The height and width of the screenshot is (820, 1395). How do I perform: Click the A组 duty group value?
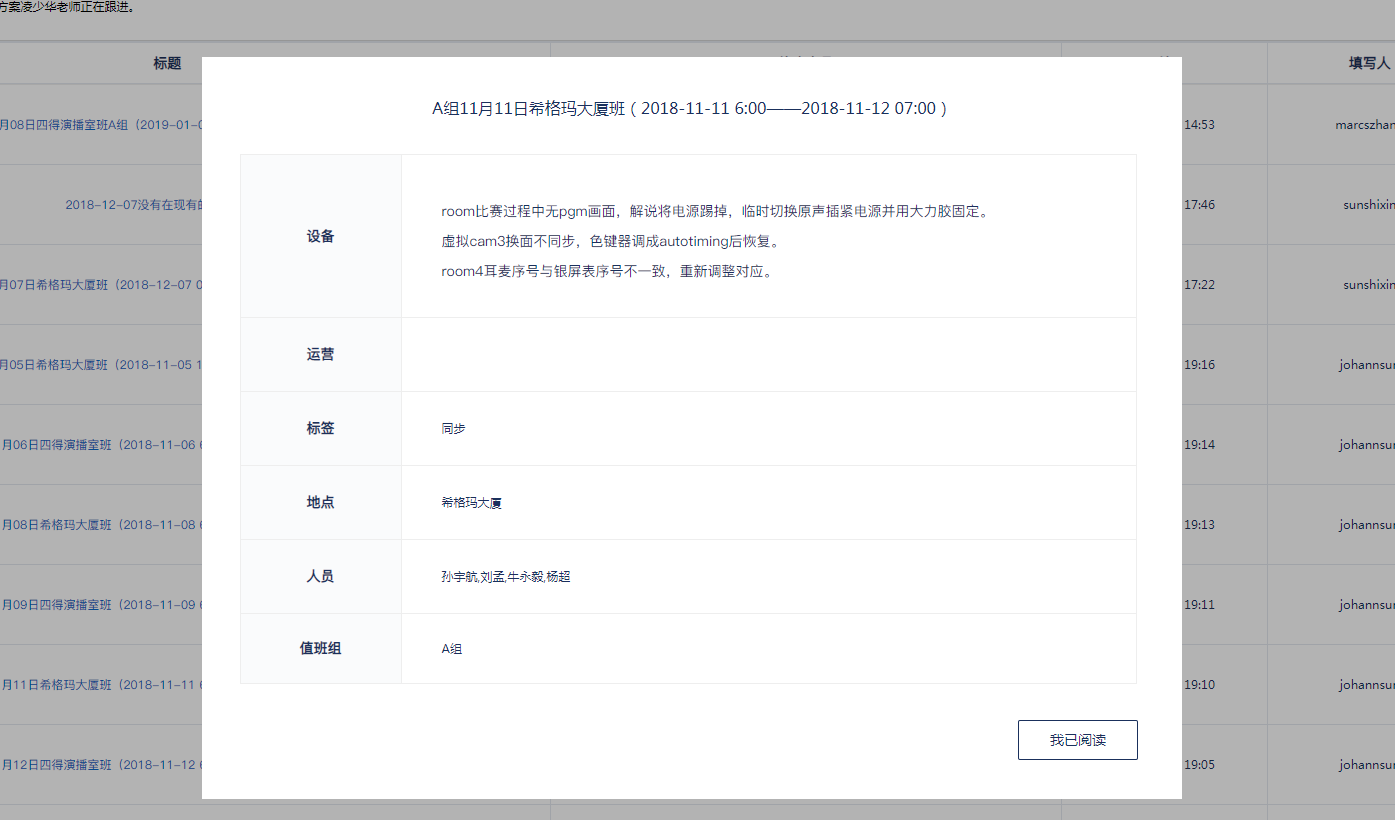[452, 649]
